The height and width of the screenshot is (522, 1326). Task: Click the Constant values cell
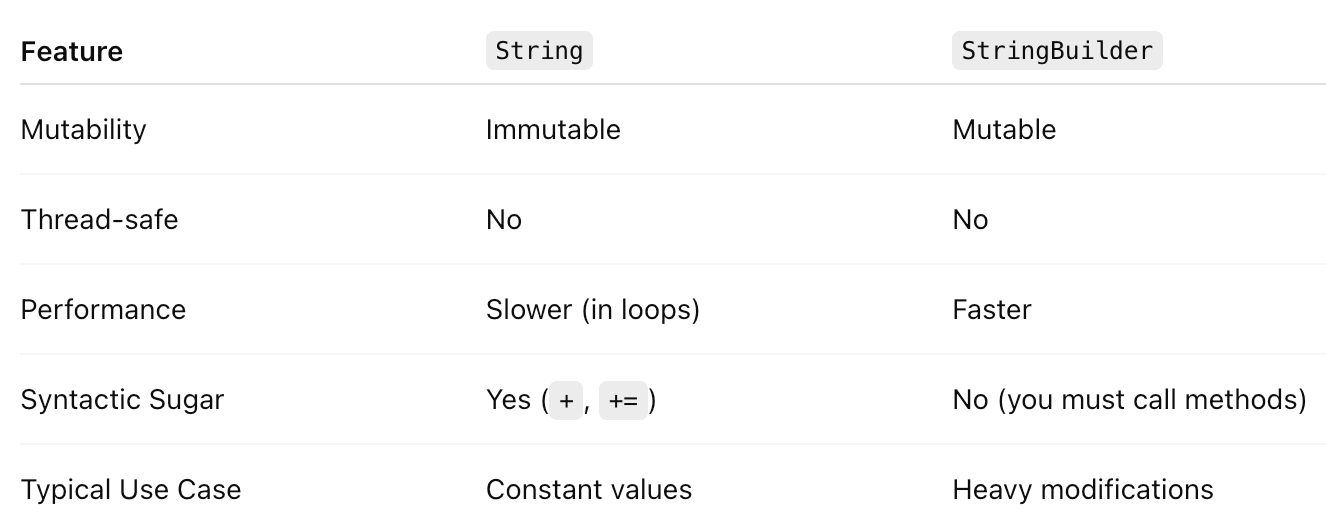click(589, 490)
